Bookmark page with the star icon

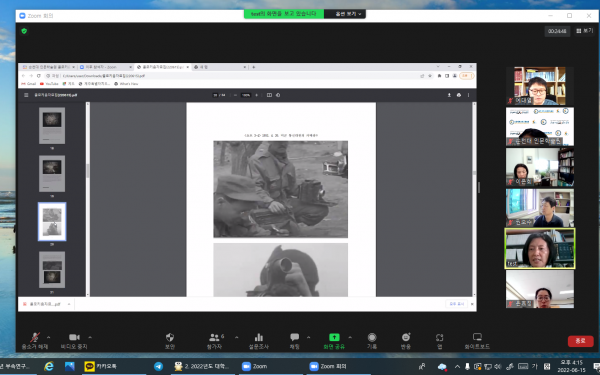click(430, 76)
